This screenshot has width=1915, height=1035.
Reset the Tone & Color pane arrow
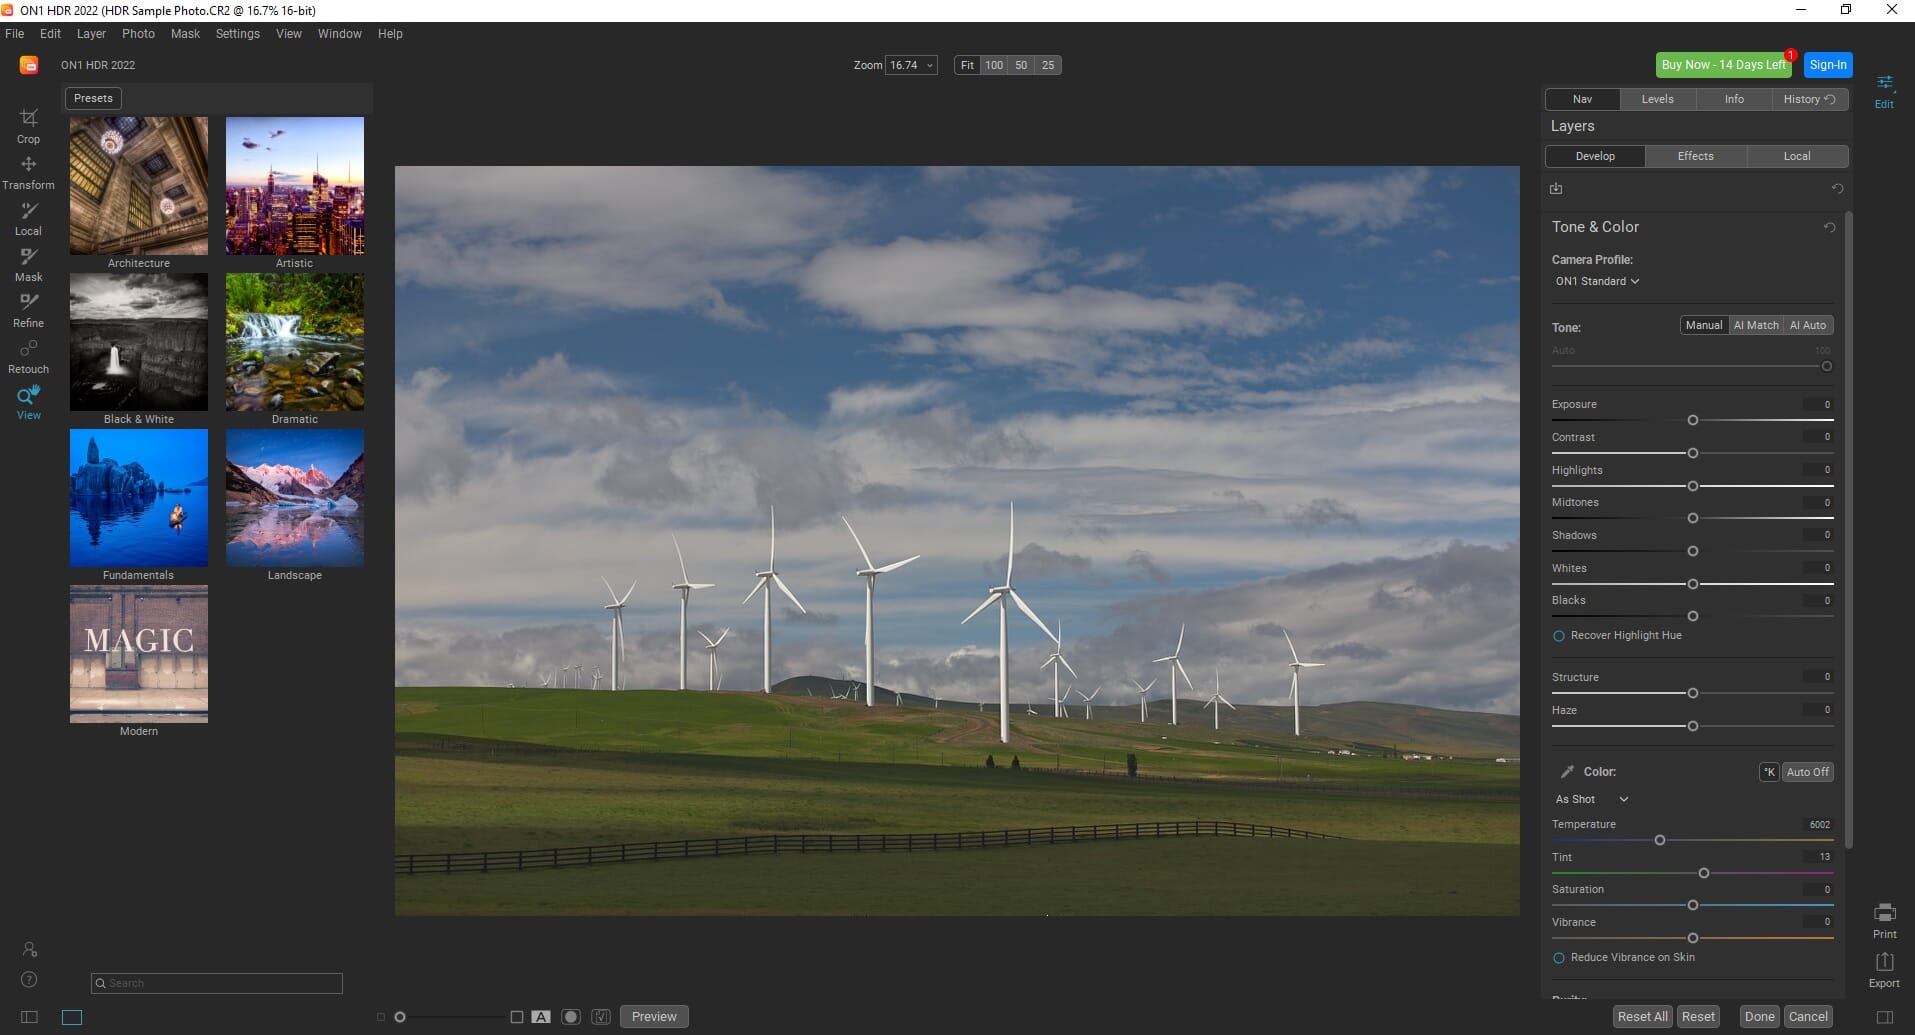tap(1829, 227)
